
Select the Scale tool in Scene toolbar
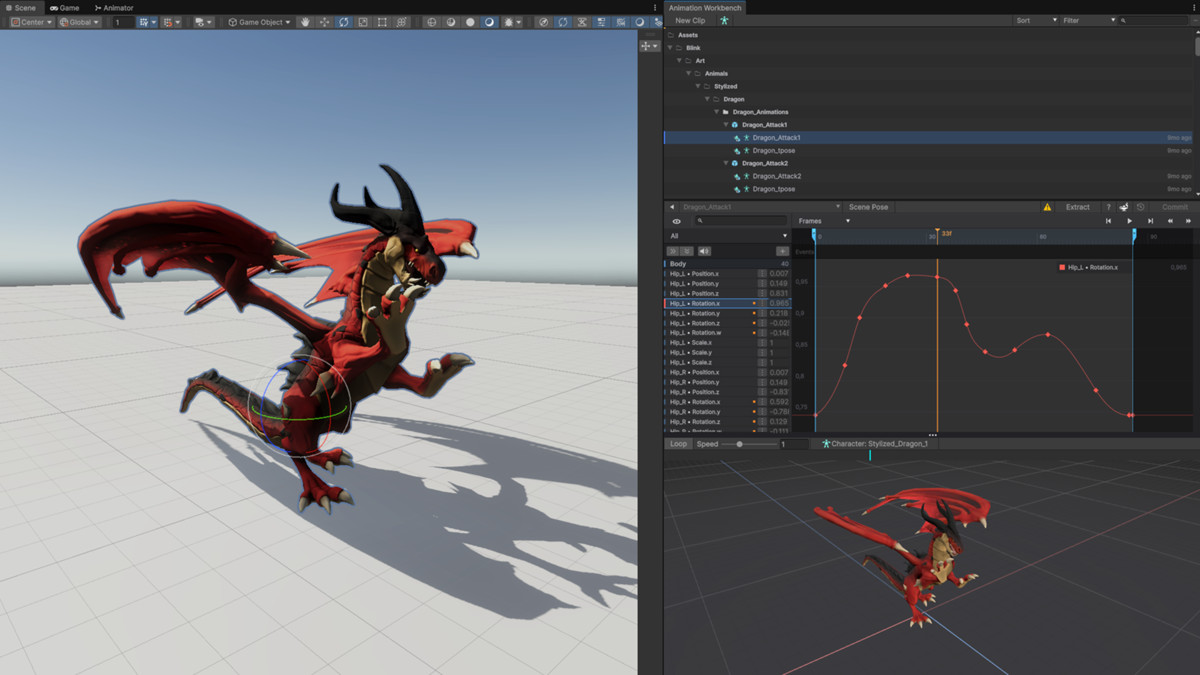(362, 22)
